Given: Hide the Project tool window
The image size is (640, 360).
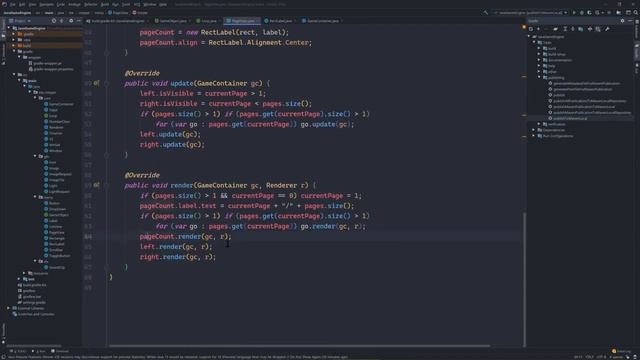Looking at the screenshot, I should pos(79,21).
